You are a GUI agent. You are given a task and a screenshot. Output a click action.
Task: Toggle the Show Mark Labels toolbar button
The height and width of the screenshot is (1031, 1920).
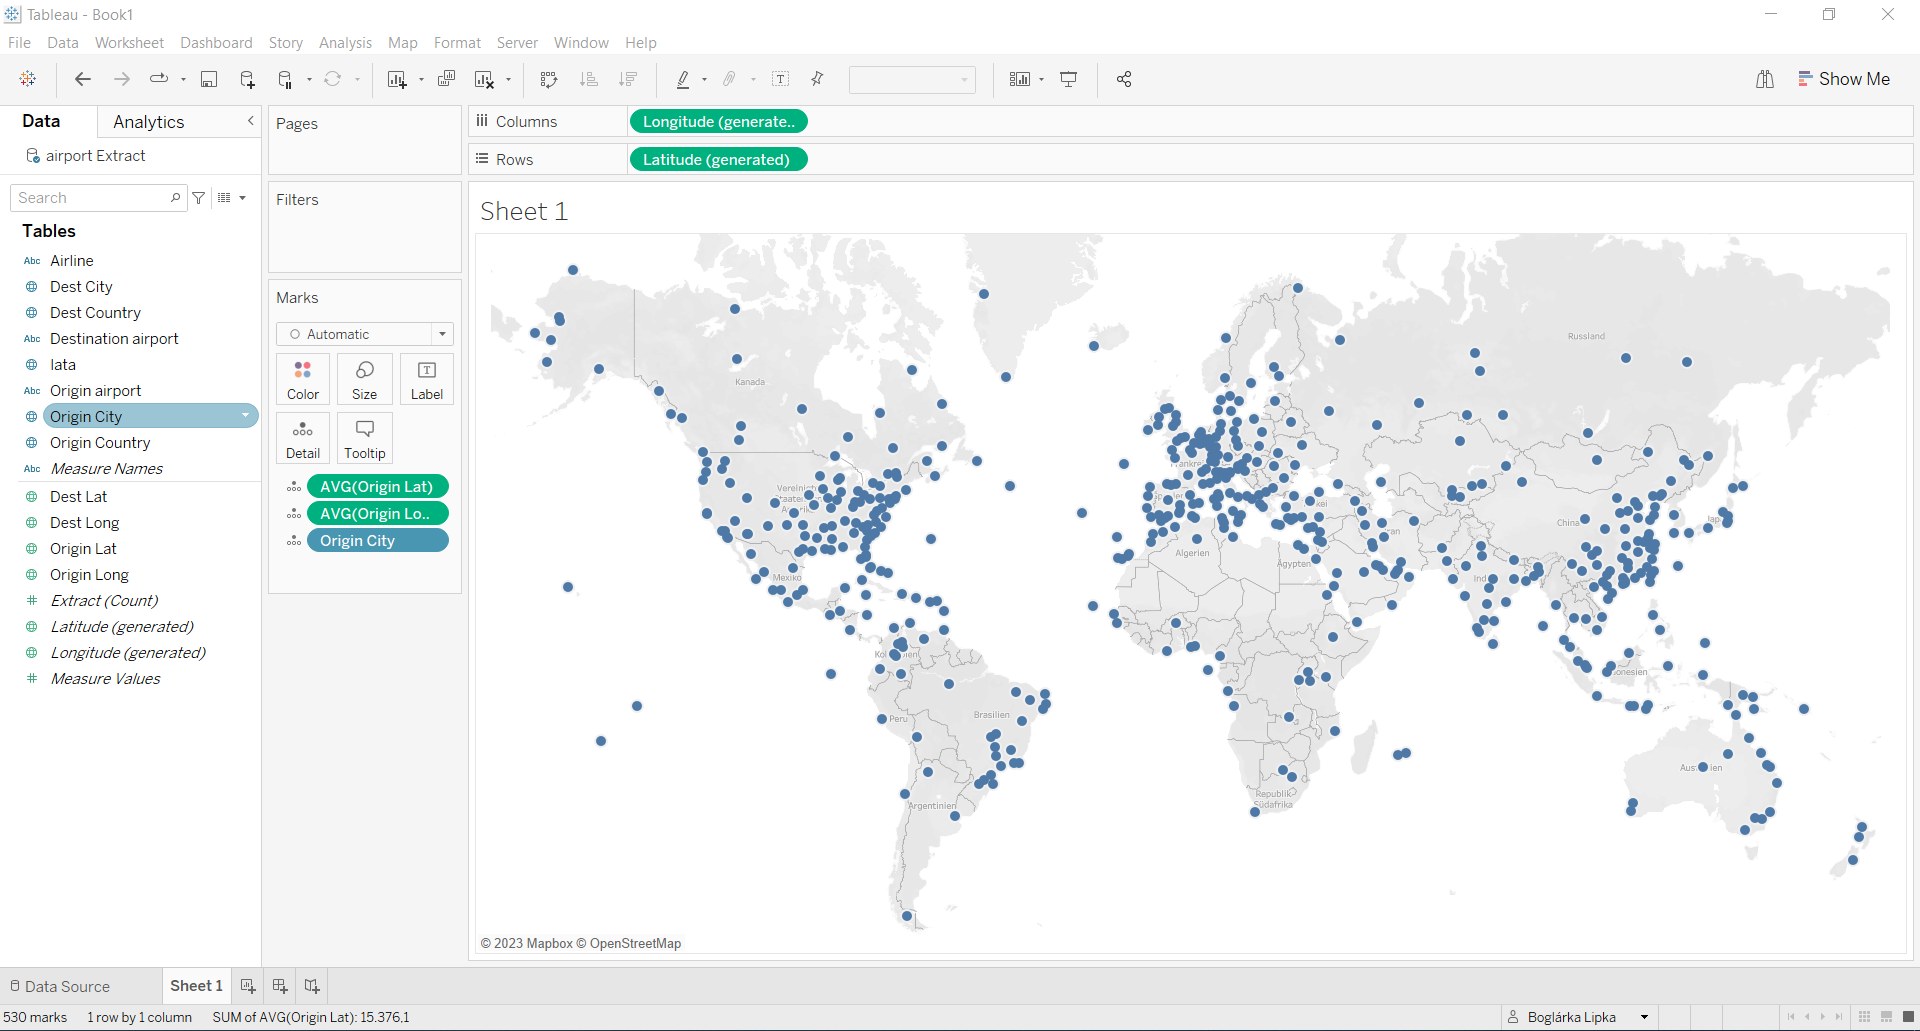click(781, 80)
